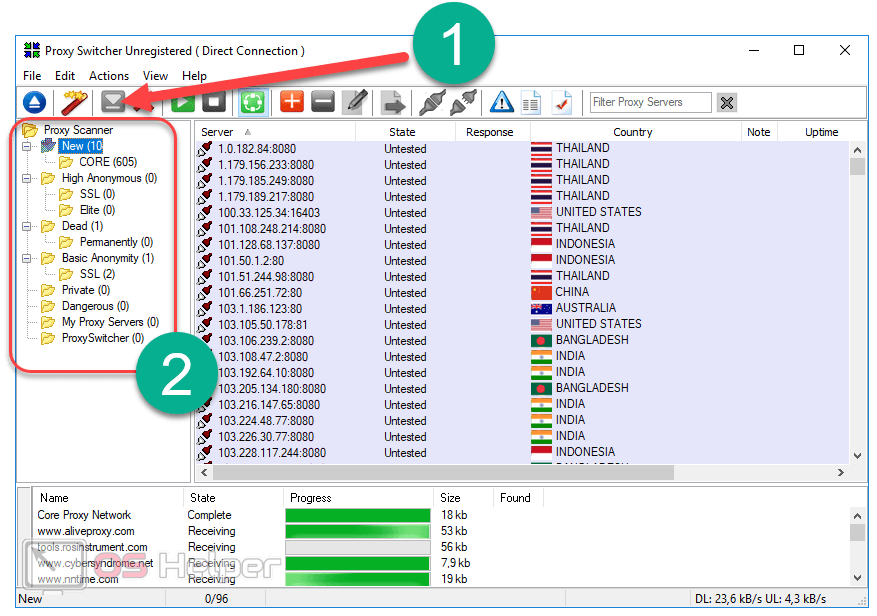Click the red plus add proxy icon
This screenshot has height=616, width=877.
[292, 102]
